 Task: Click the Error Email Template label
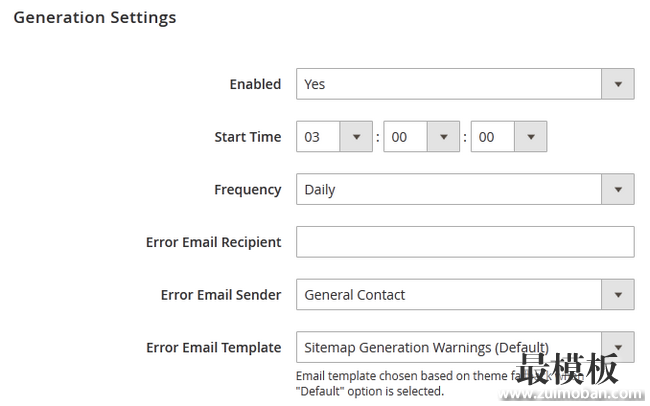pos(213,348)
